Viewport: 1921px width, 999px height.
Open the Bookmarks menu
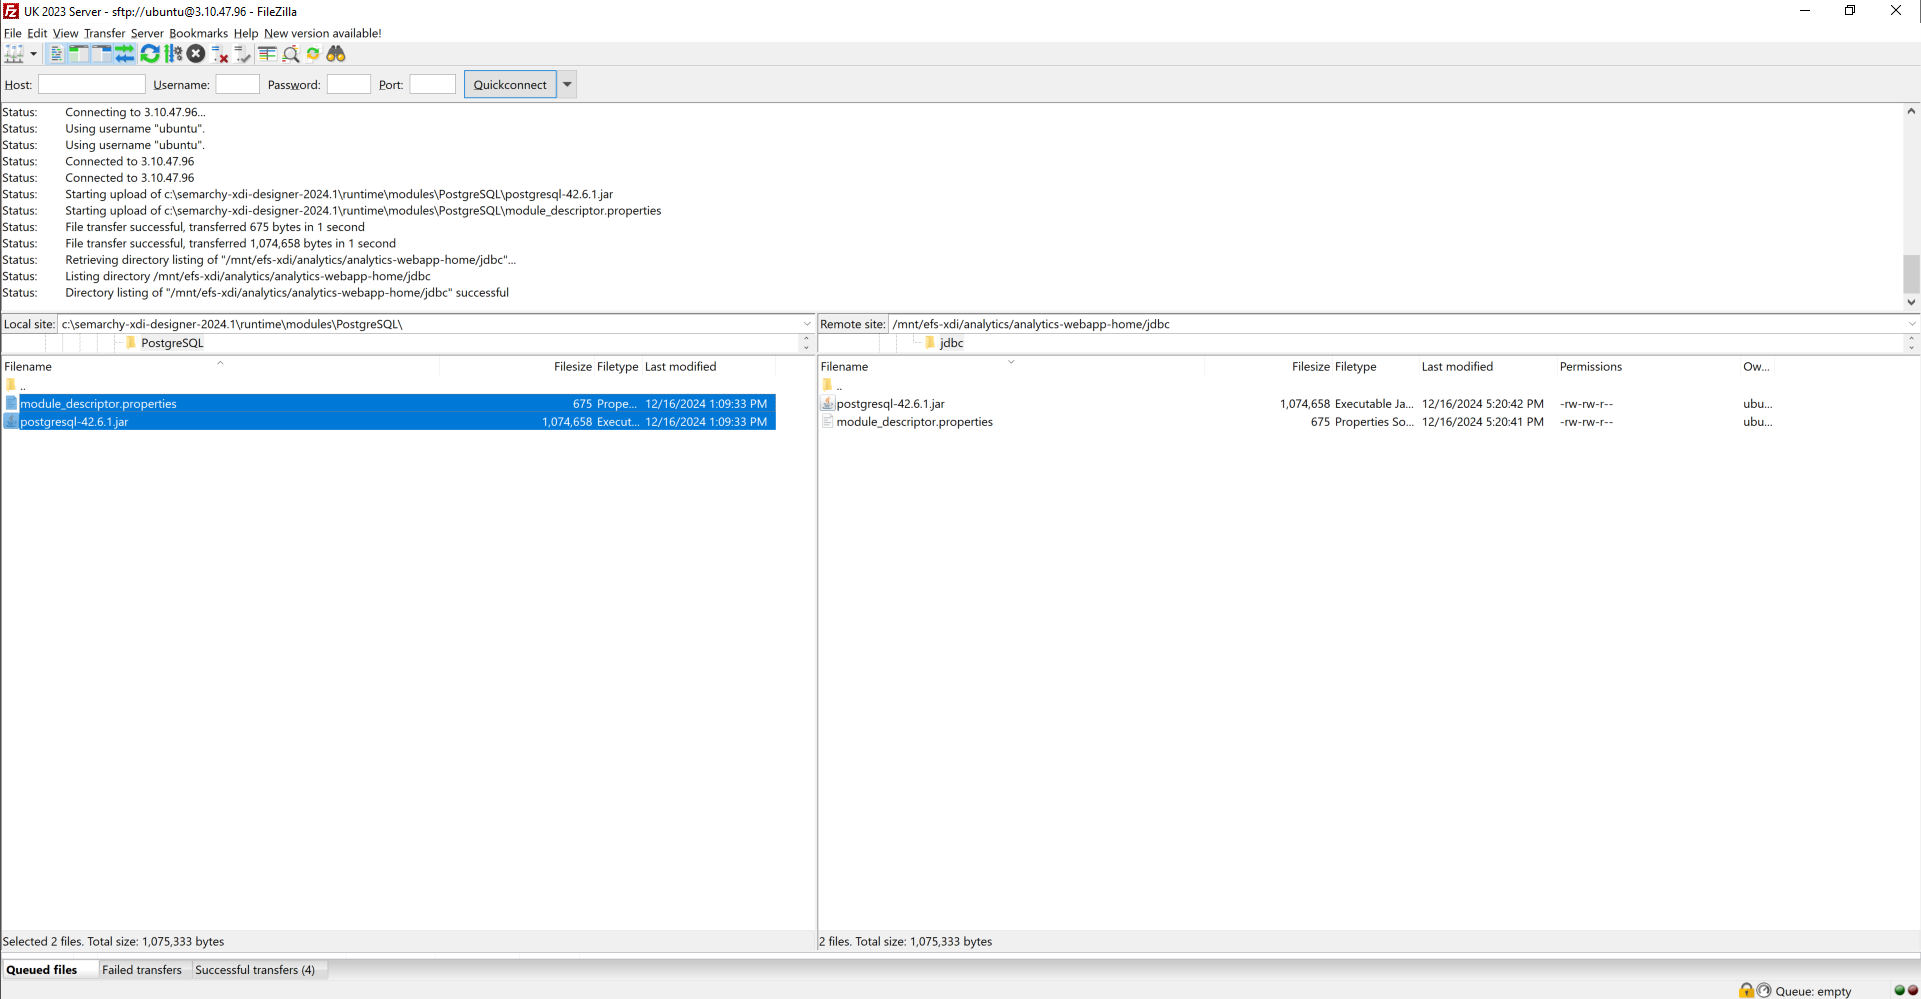(198, 33)
